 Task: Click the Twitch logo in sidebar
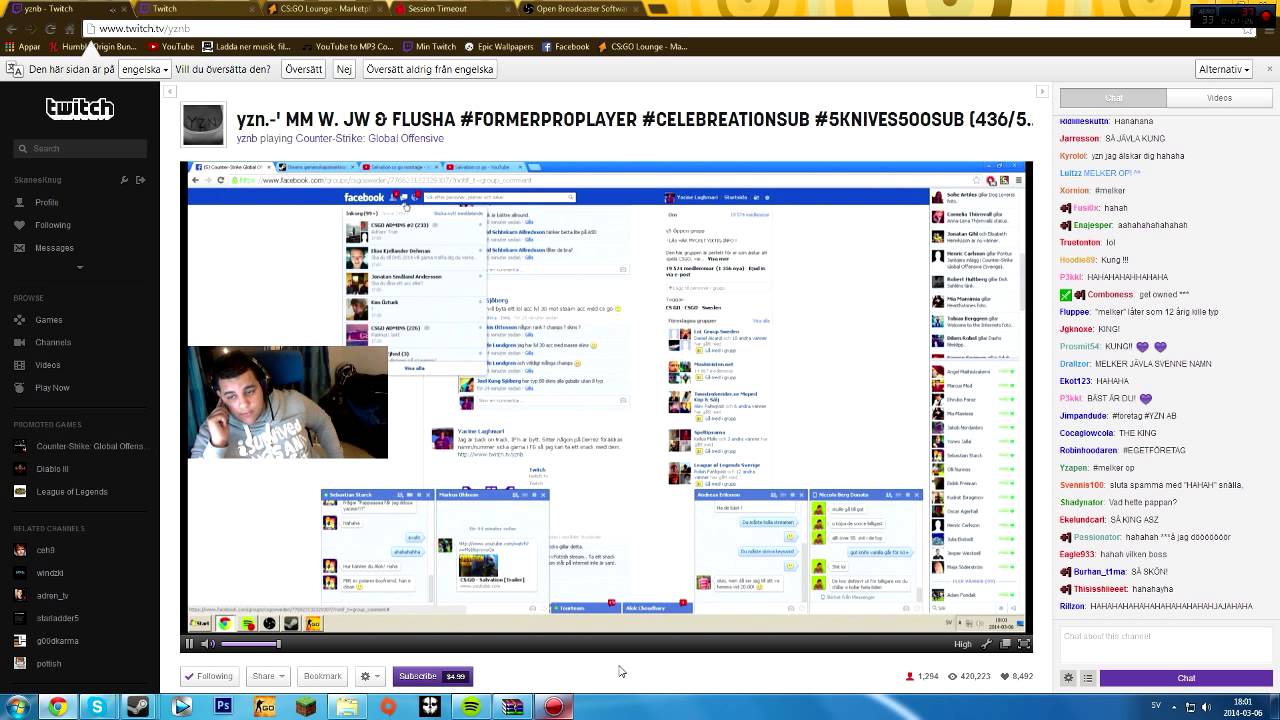point(80,108)
